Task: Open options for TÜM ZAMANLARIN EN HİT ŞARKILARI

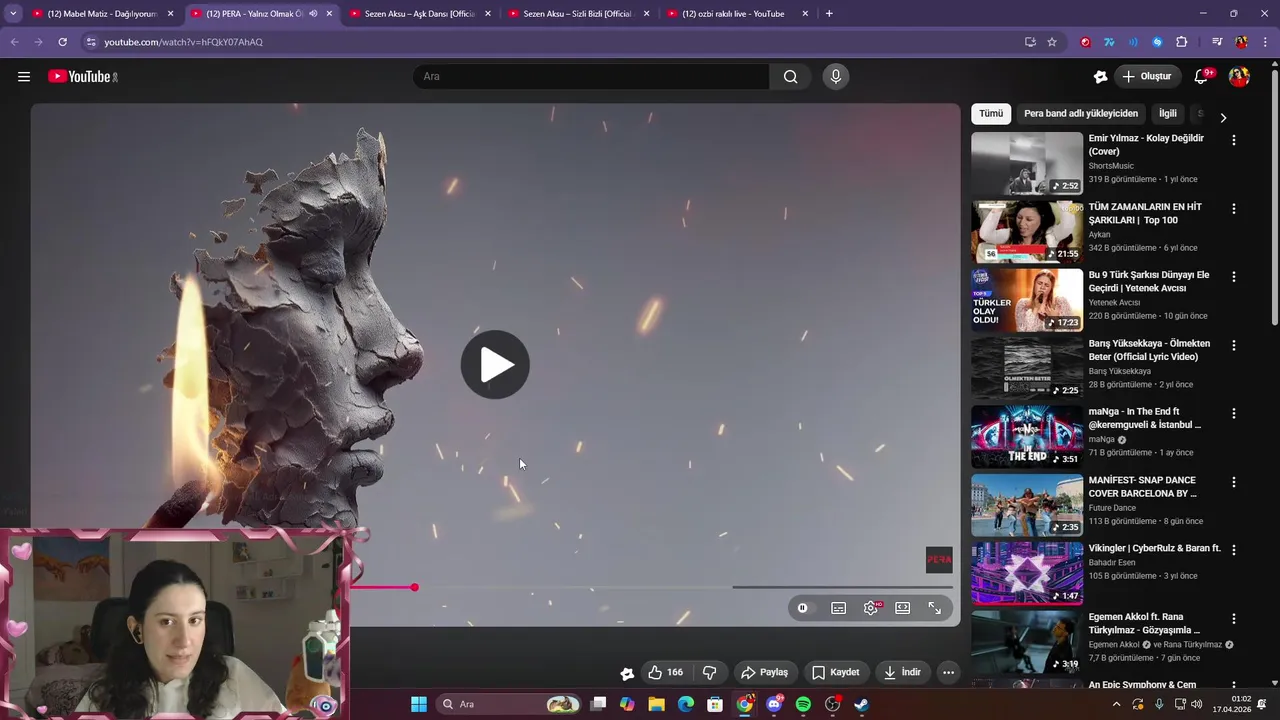Action: pyautogui.click(x=1234, y=209)
